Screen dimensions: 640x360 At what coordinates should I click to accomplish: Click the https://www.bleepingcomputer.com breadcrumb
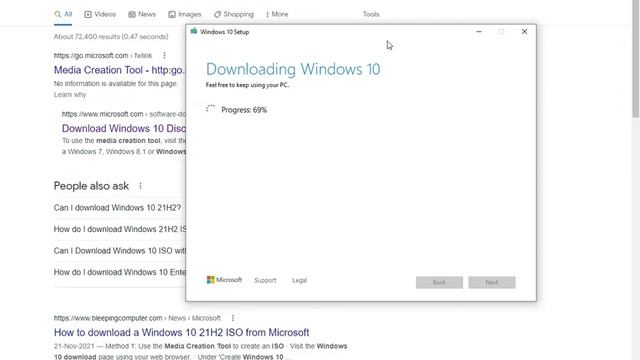point(137,318)
